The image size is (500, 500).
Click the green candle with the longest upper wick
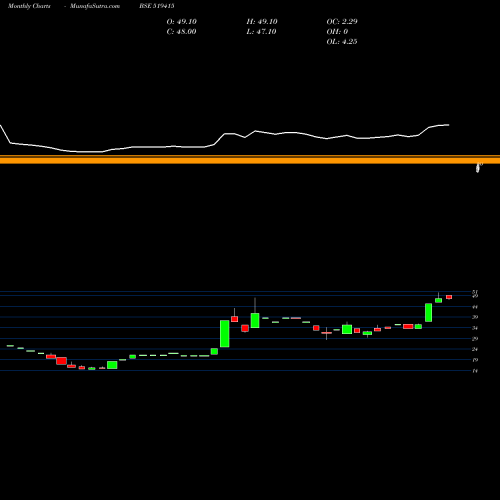(x=255, y=320)
